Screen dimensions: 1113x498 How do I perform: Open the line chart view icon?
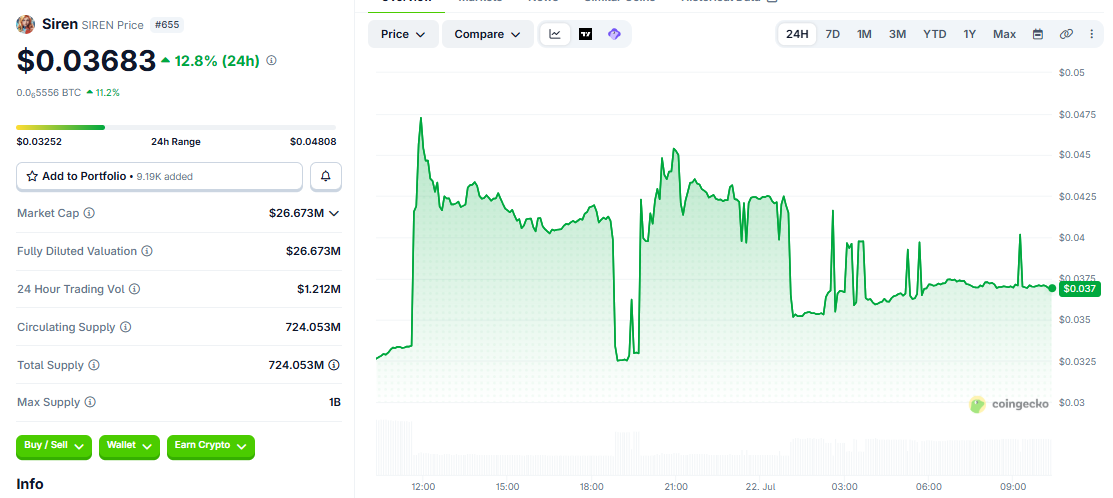tap(555, 34)
